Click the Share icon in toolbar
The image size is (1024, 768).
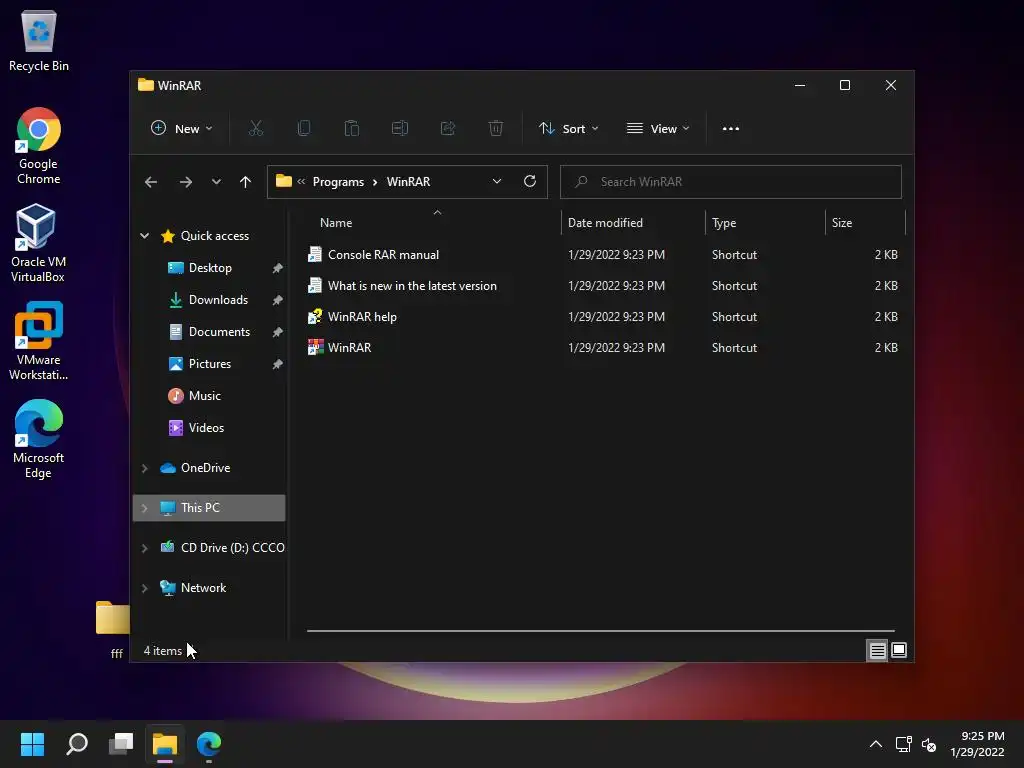point(448,129)
